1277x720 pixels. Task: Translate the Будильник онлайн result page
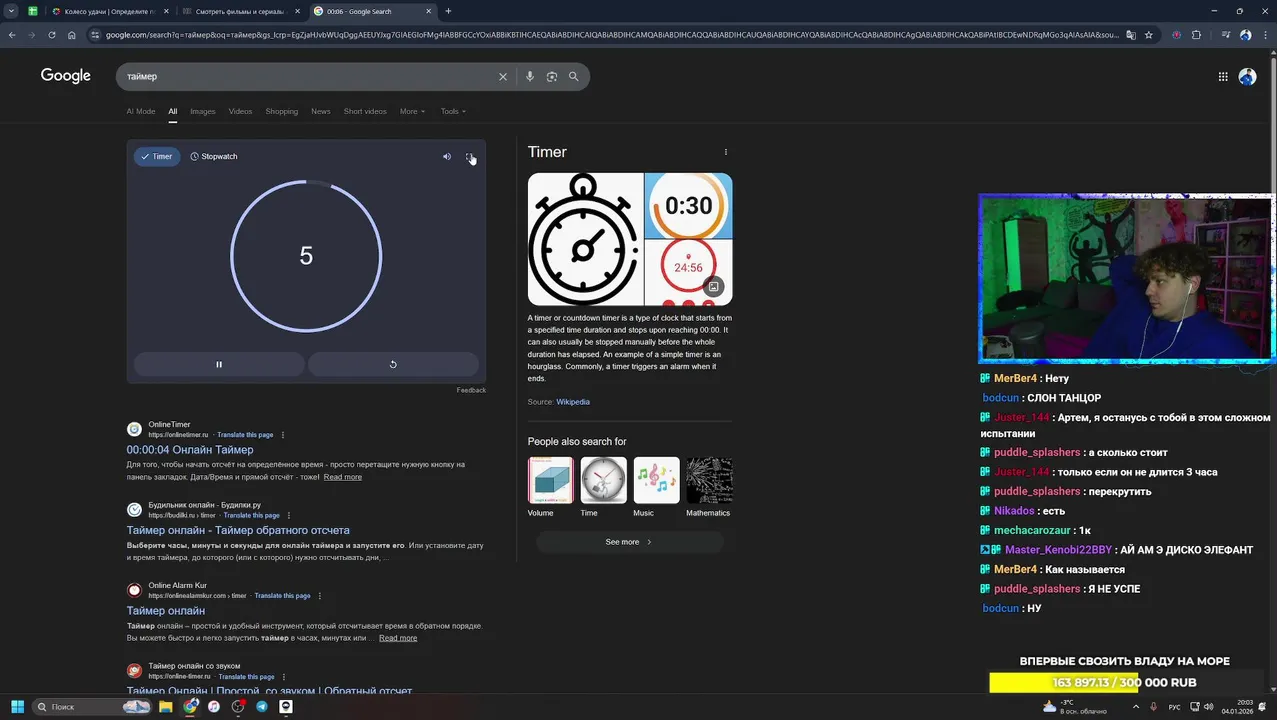tap(252, 515)
